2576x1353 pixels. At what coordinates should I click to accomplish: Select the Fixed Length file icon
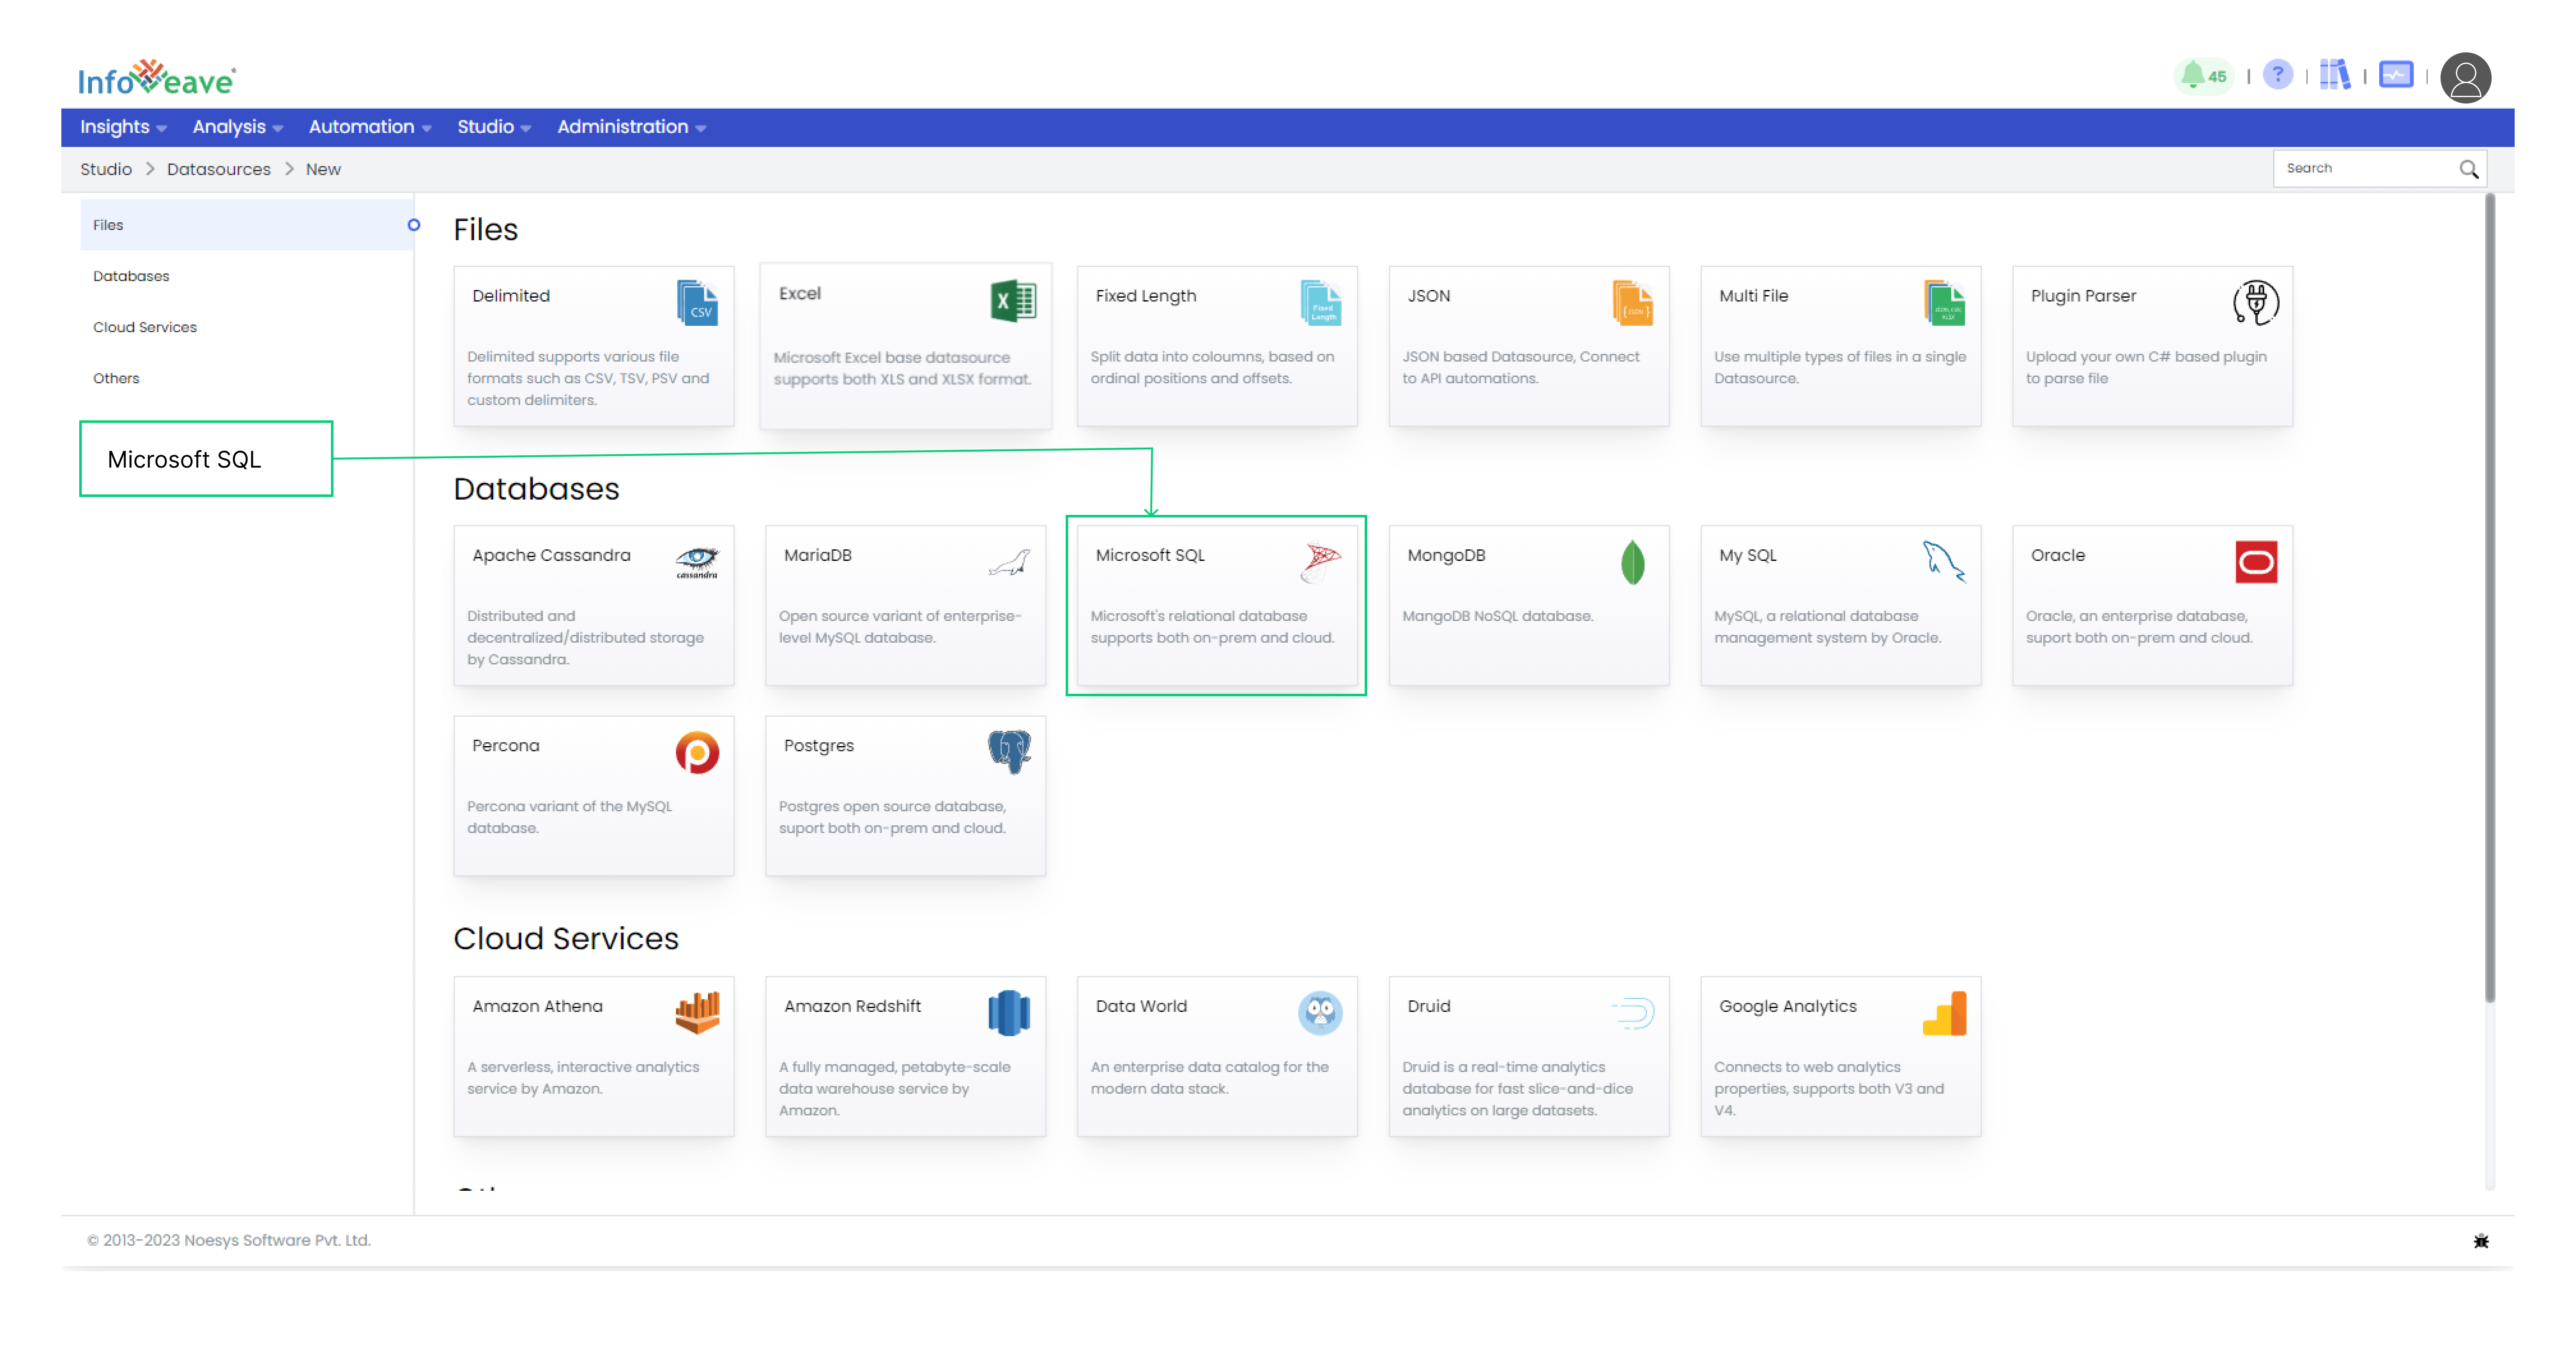pos(1320,303)
